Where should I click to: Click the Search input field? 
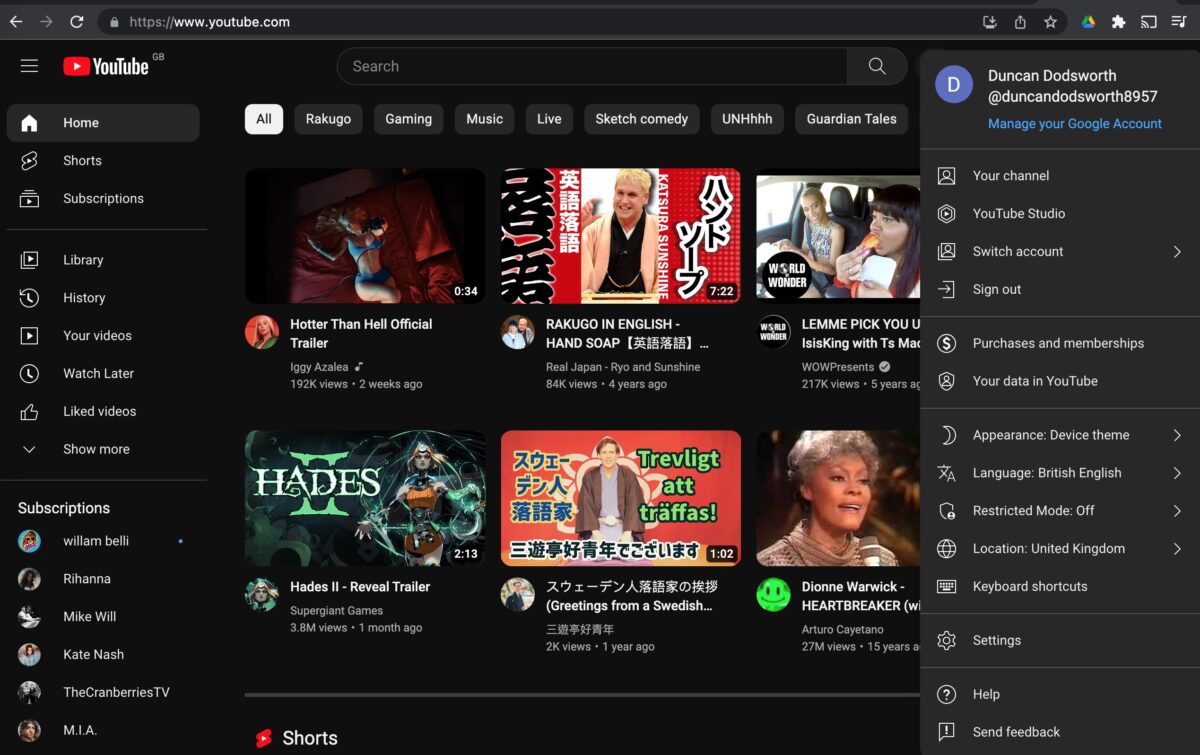[592, 66]
